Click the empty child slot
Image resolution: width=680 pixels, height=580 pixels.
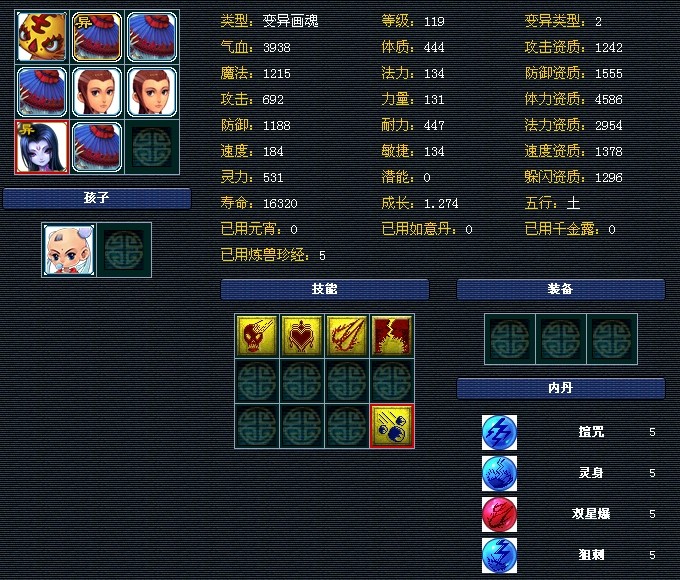tap(124, 250)
